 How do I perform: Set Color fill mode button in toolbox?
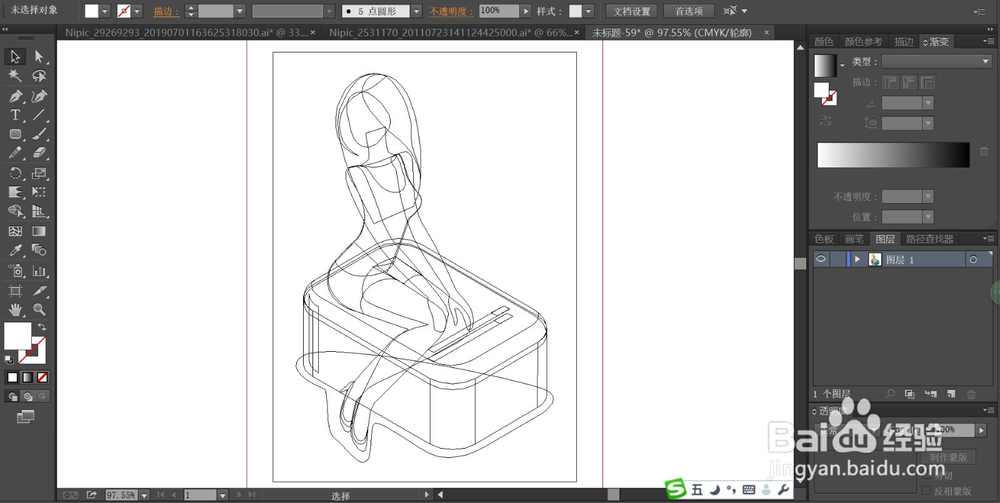(x=12, y=377)
